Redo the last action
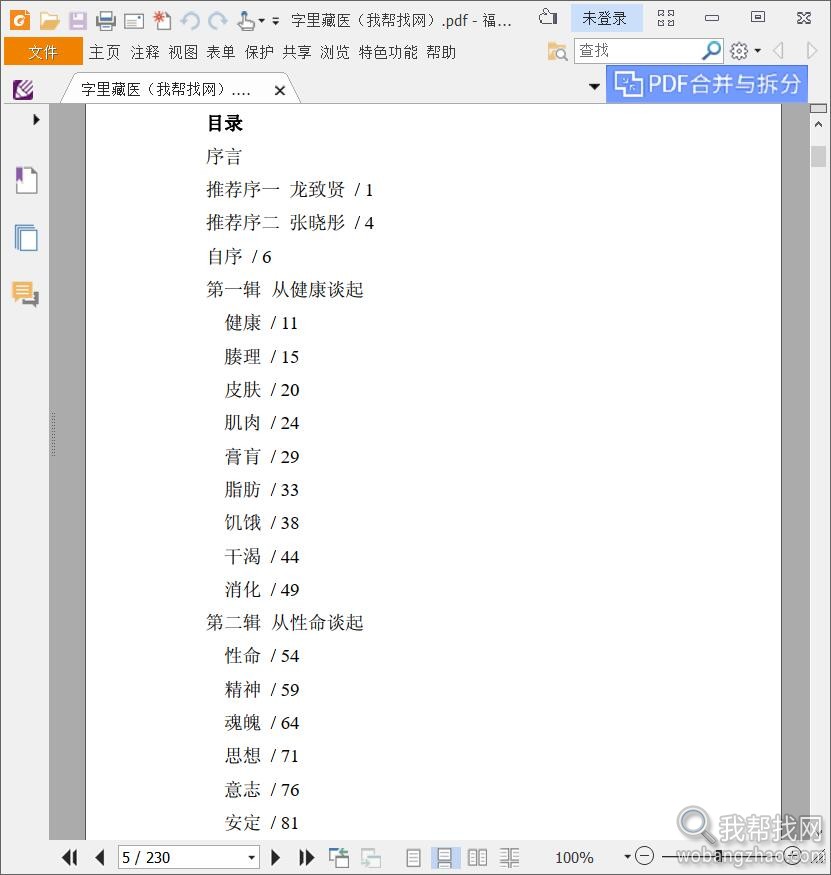The height and width of the screenshot is (875, 831). (218, 21)
